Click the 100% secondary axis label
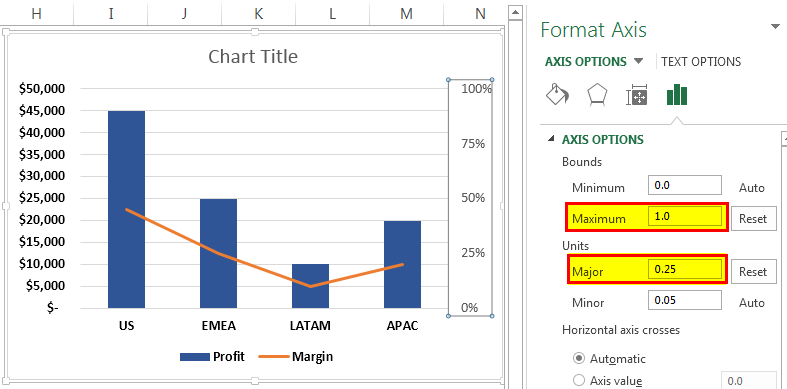Viewport: 787px width, 389px height. pyautogui.click(x=476, y=89)
